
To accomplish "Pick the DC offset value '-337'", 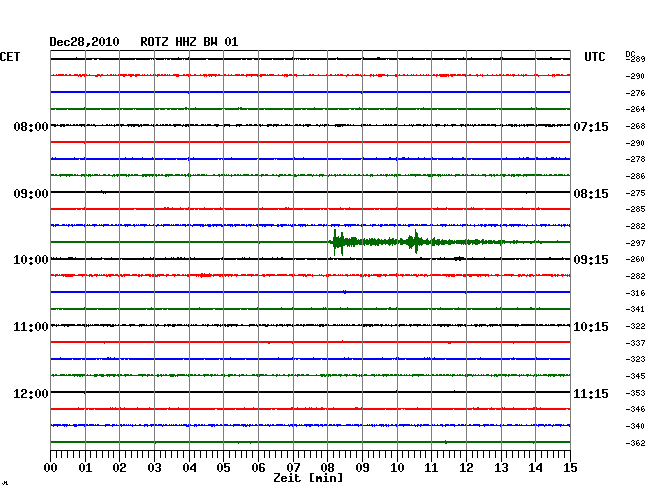I will [x=635, y=343].
